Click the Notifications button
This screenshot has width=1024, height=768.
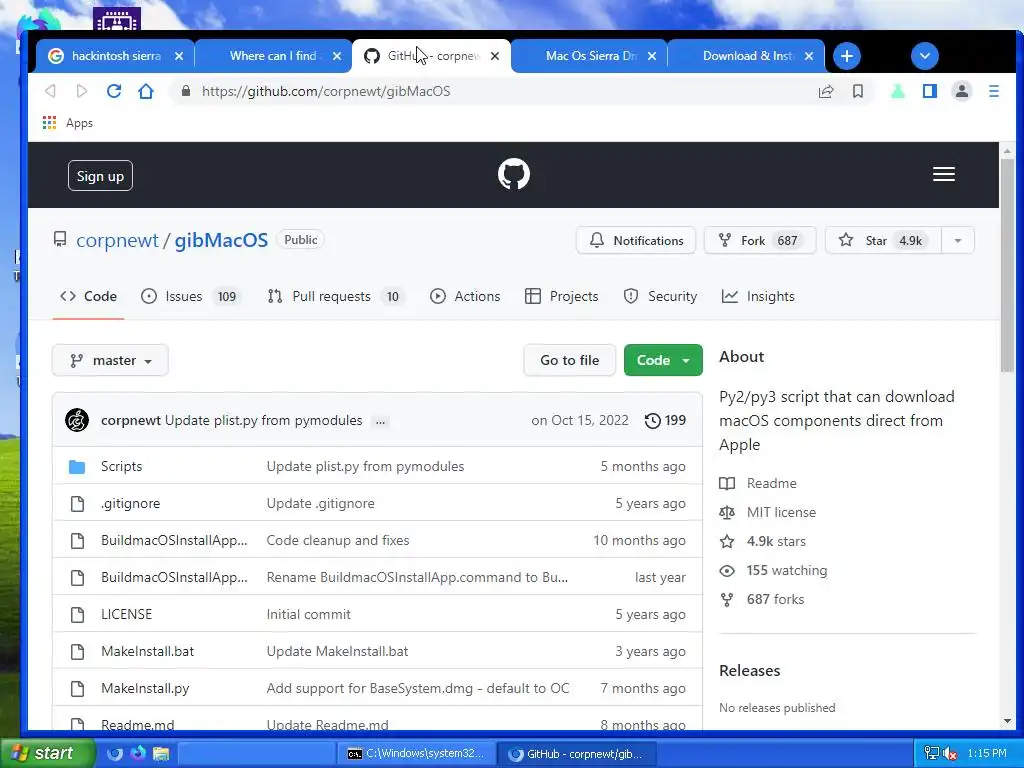coord(636,240)
